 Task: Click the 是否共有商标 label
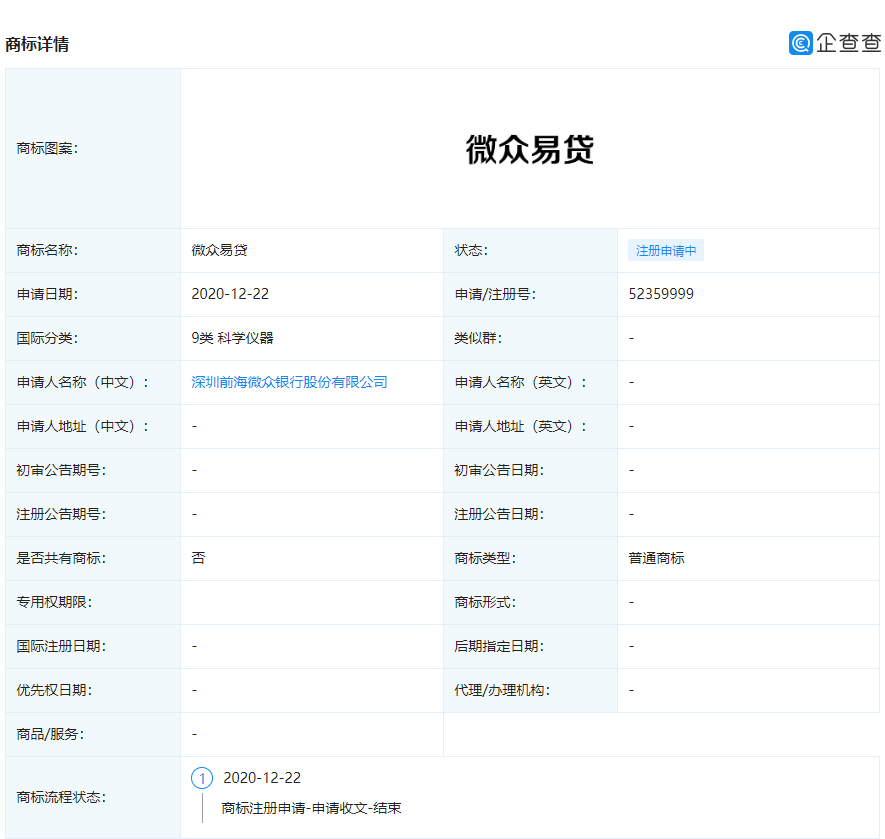(x=61, y=558)
